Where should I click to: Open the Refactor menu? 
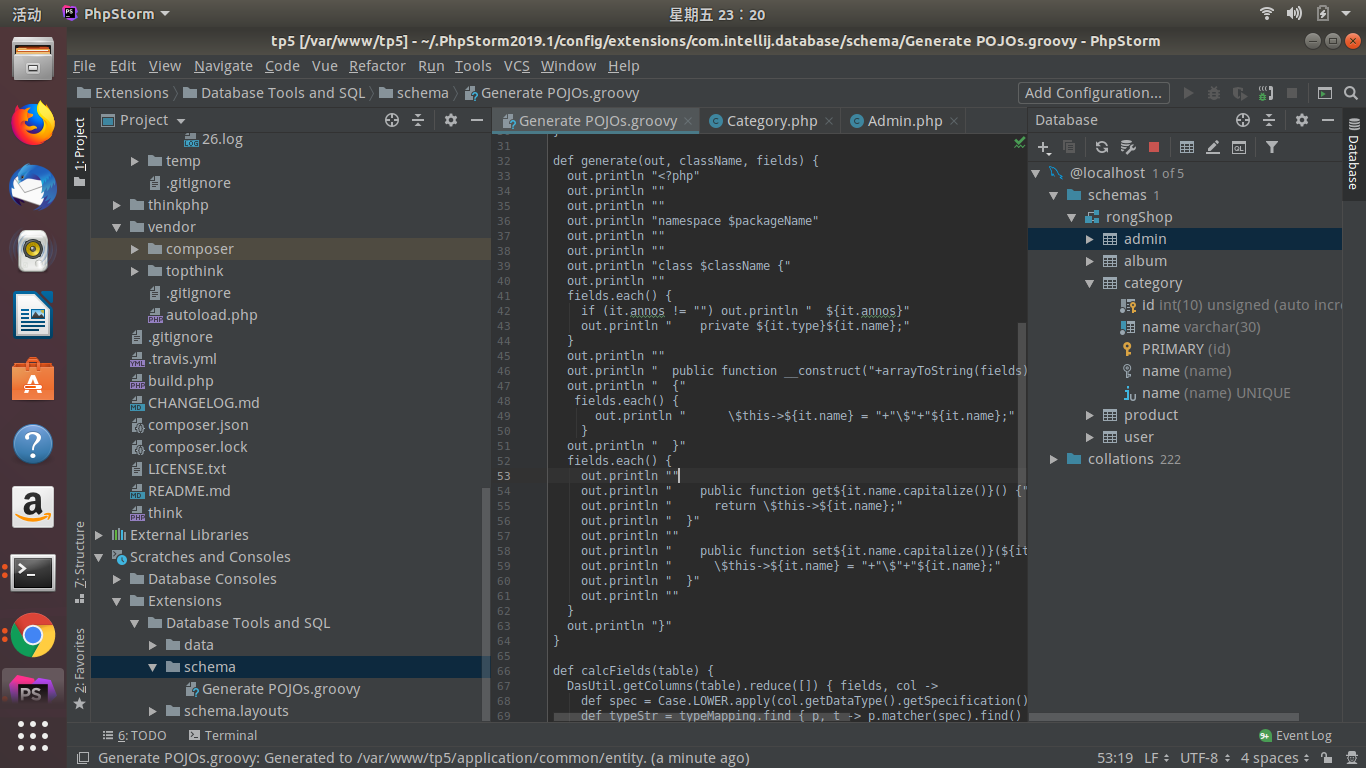click(x=377, y=66)
